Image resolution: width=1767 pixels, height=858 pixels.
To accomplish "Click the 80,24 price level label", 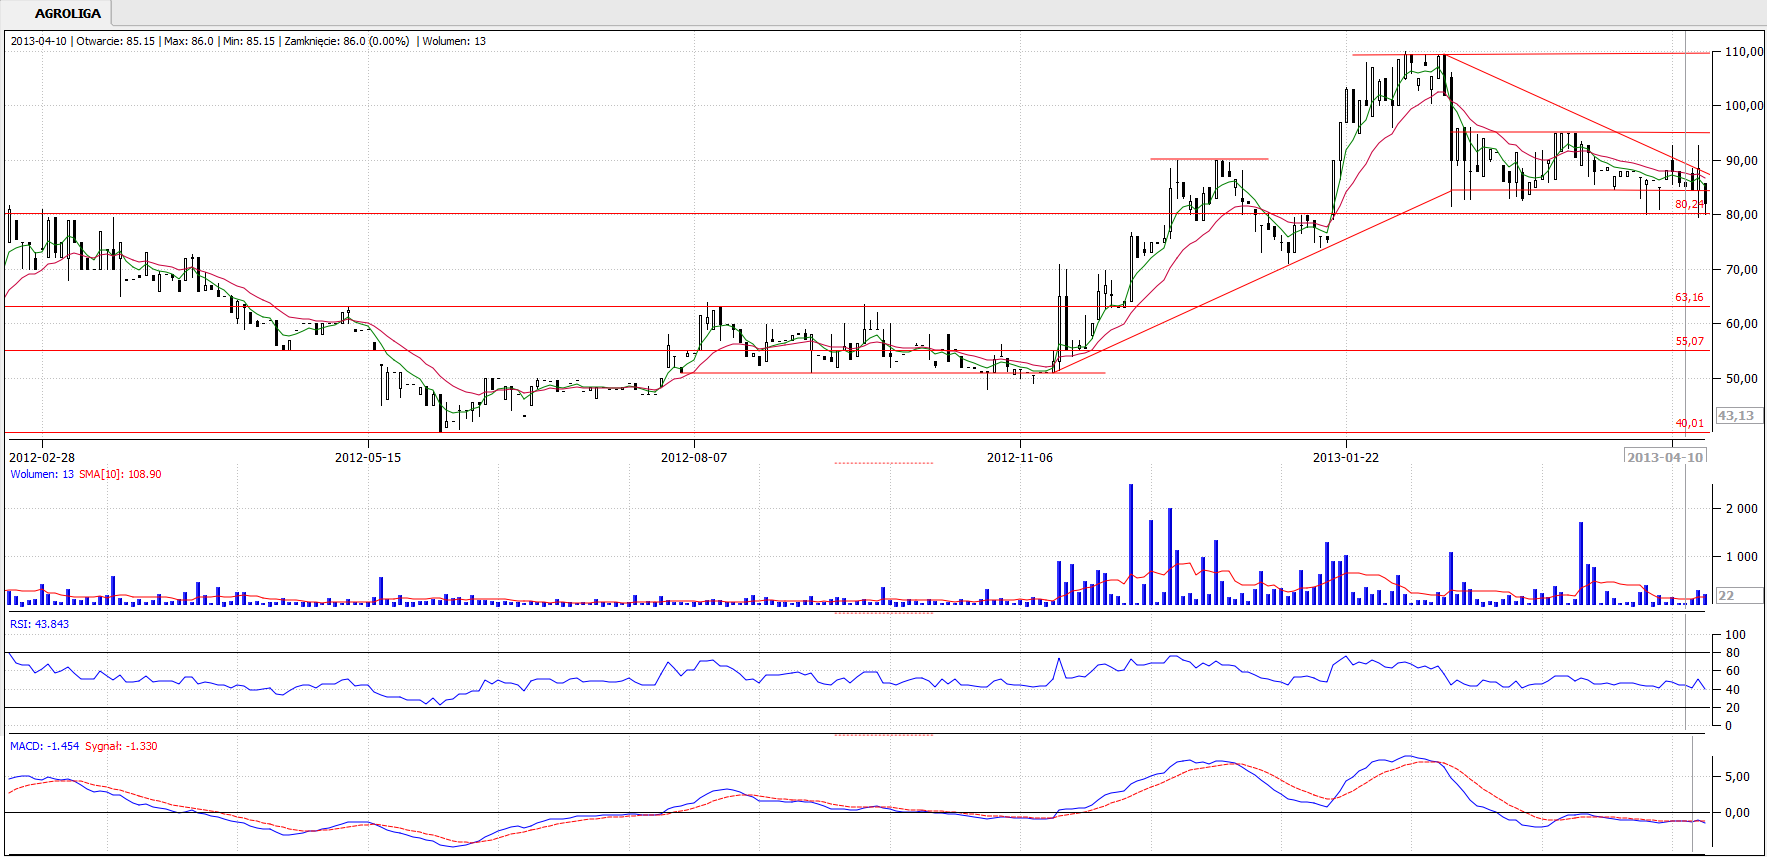I will click(x=1689, y=205).
